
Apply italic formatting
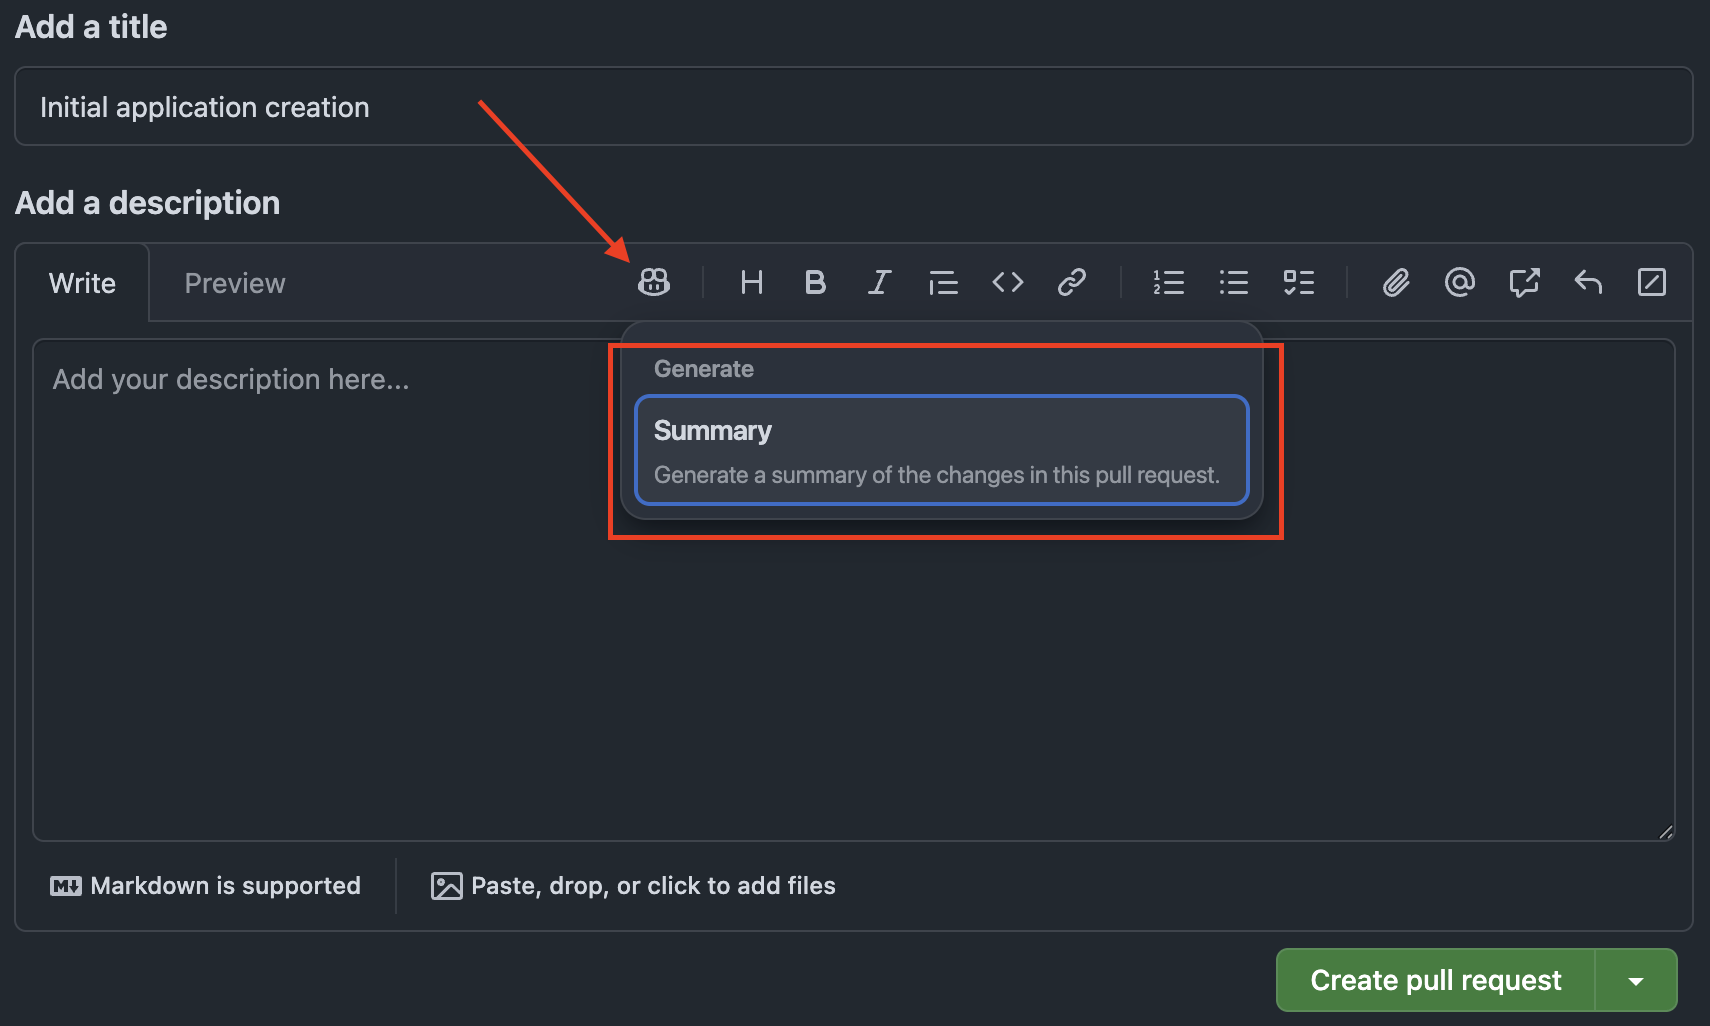tap(879, 283)
